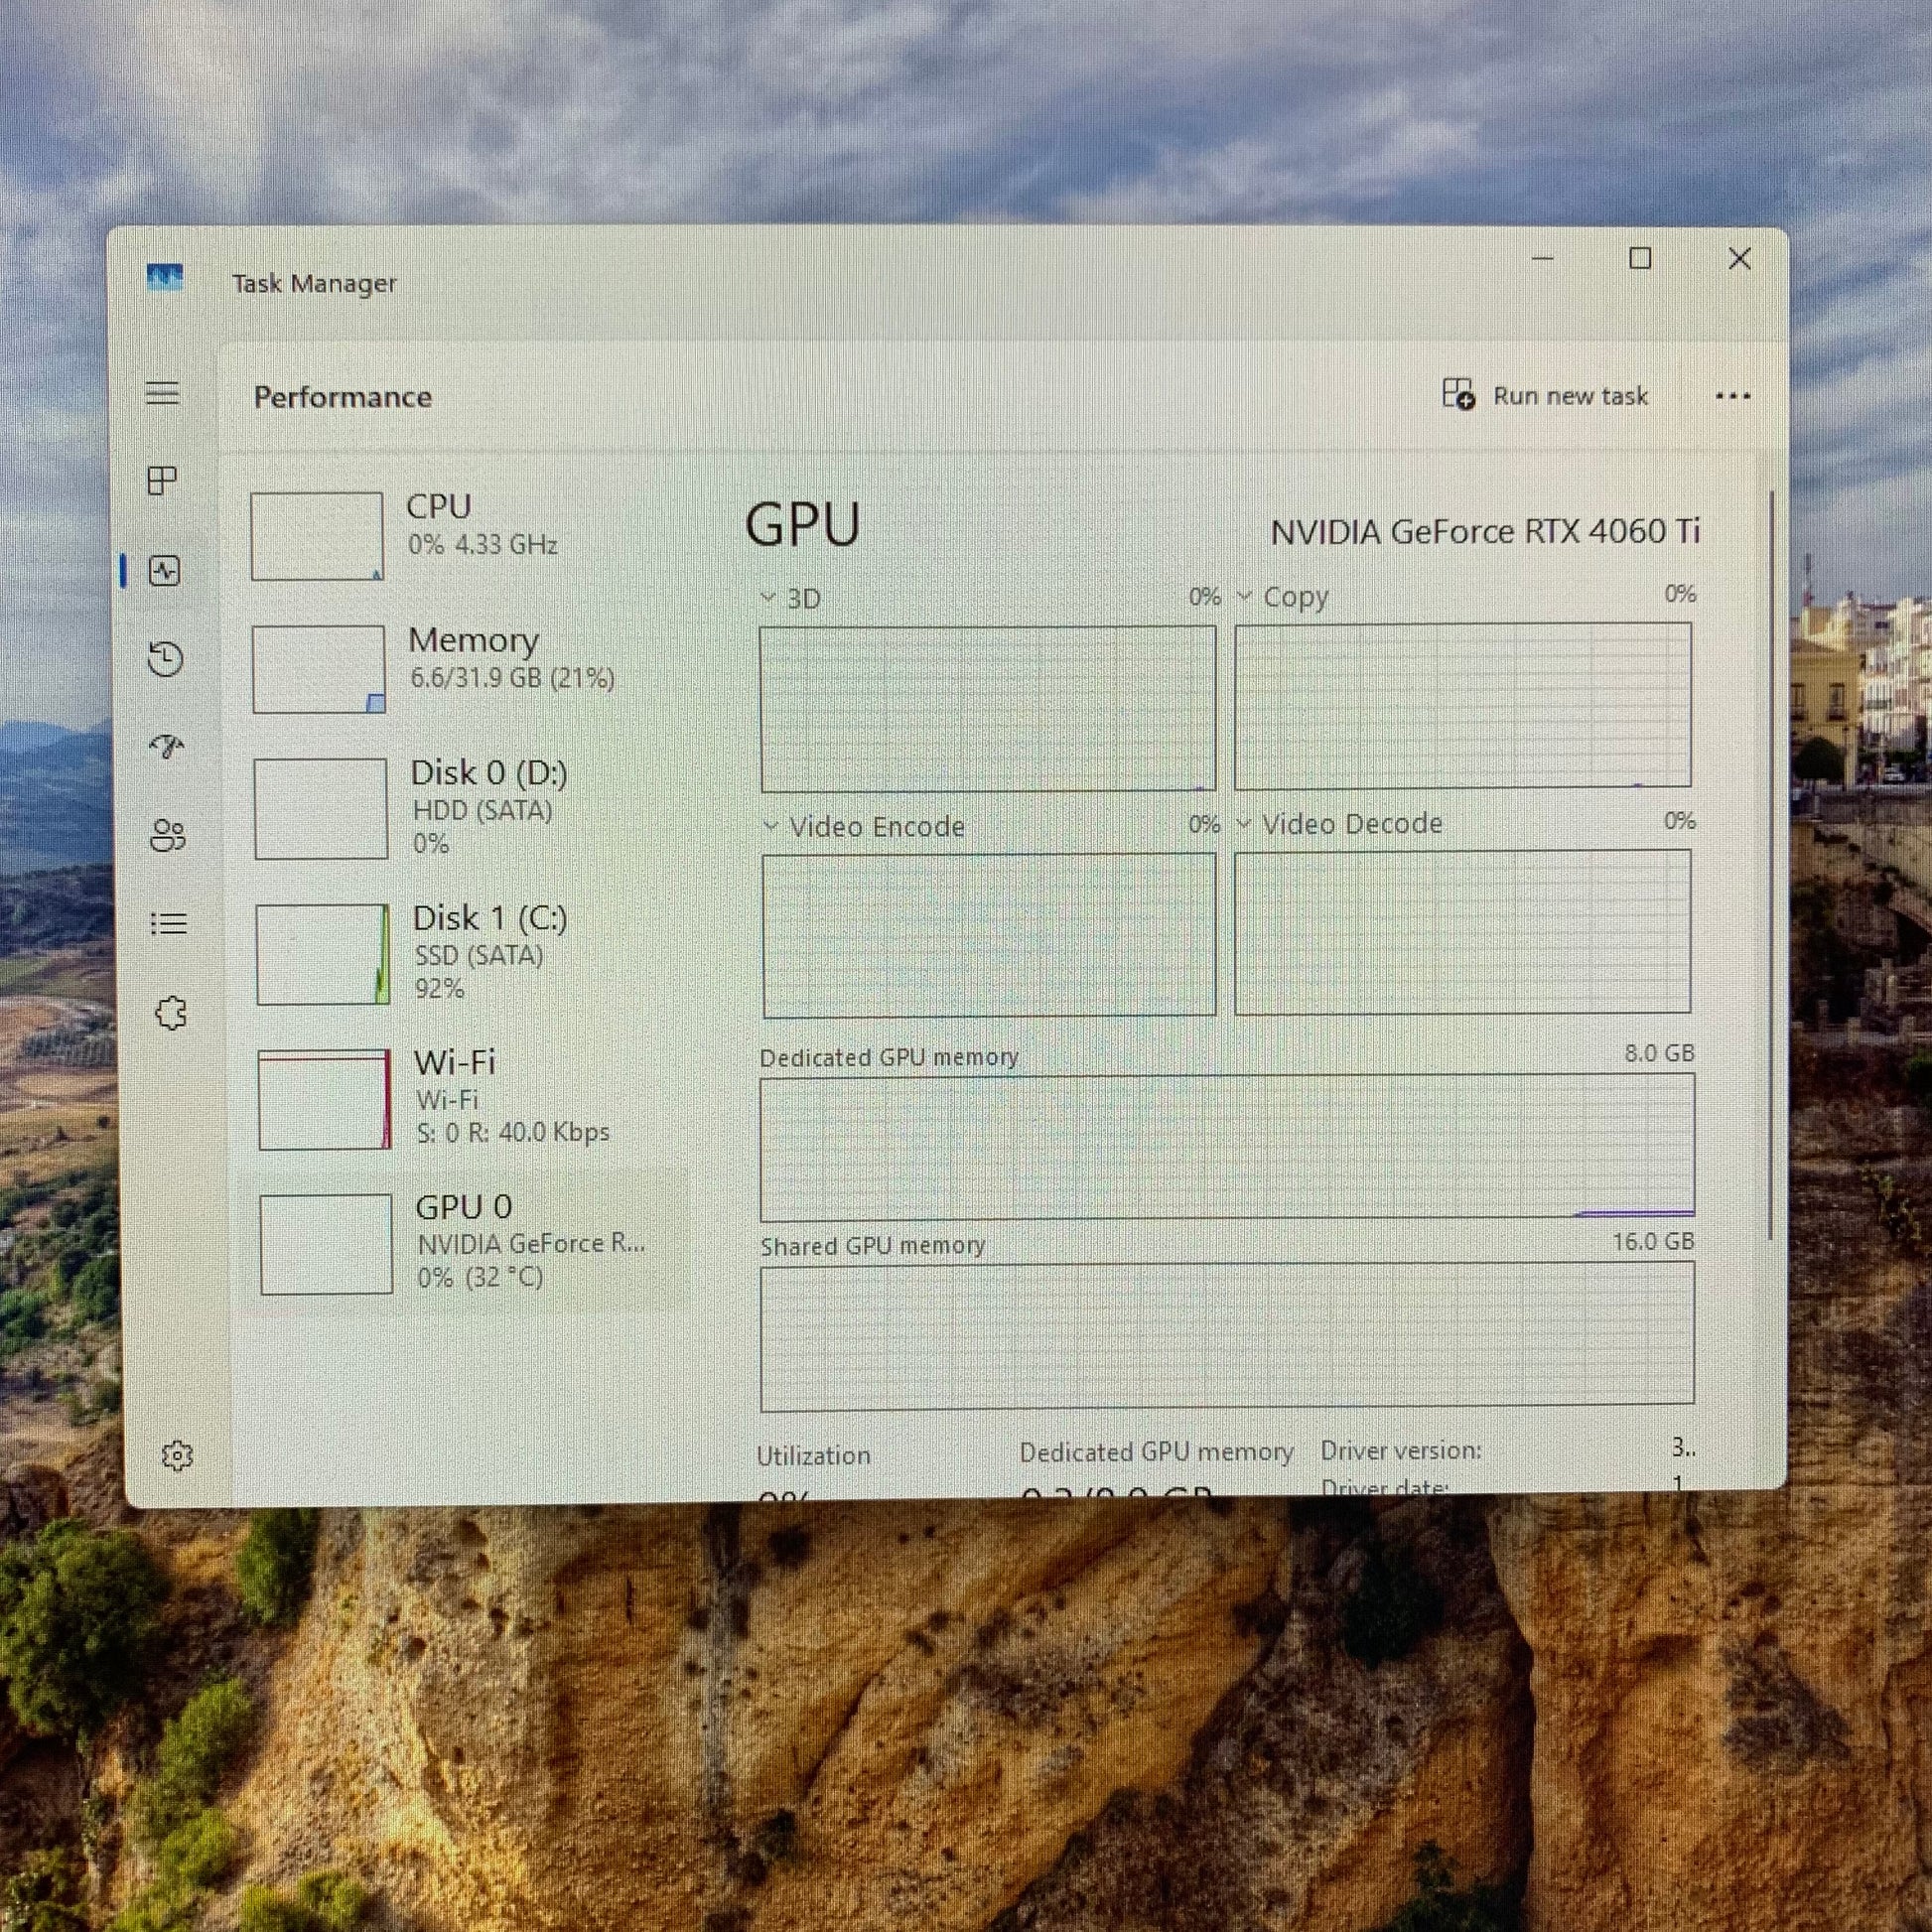Open Task Manager settings gear
The height and width of the screenshot is (1932, 1932).
tap(177, 1456)
